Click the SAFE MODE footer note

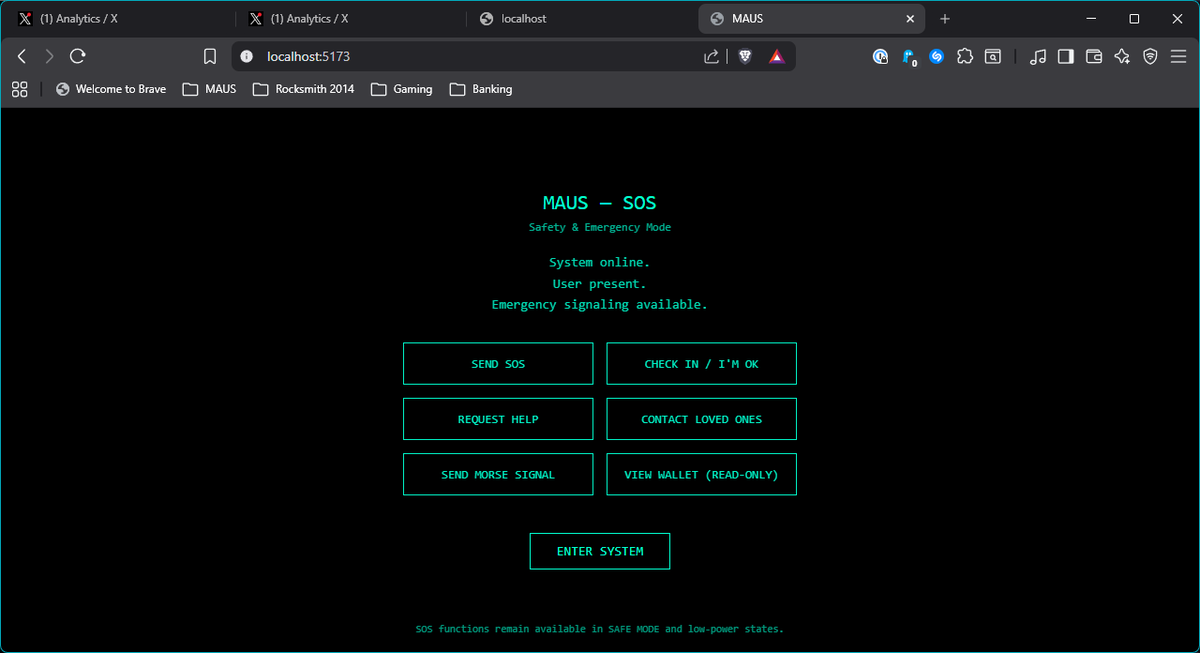click(600, 629)
